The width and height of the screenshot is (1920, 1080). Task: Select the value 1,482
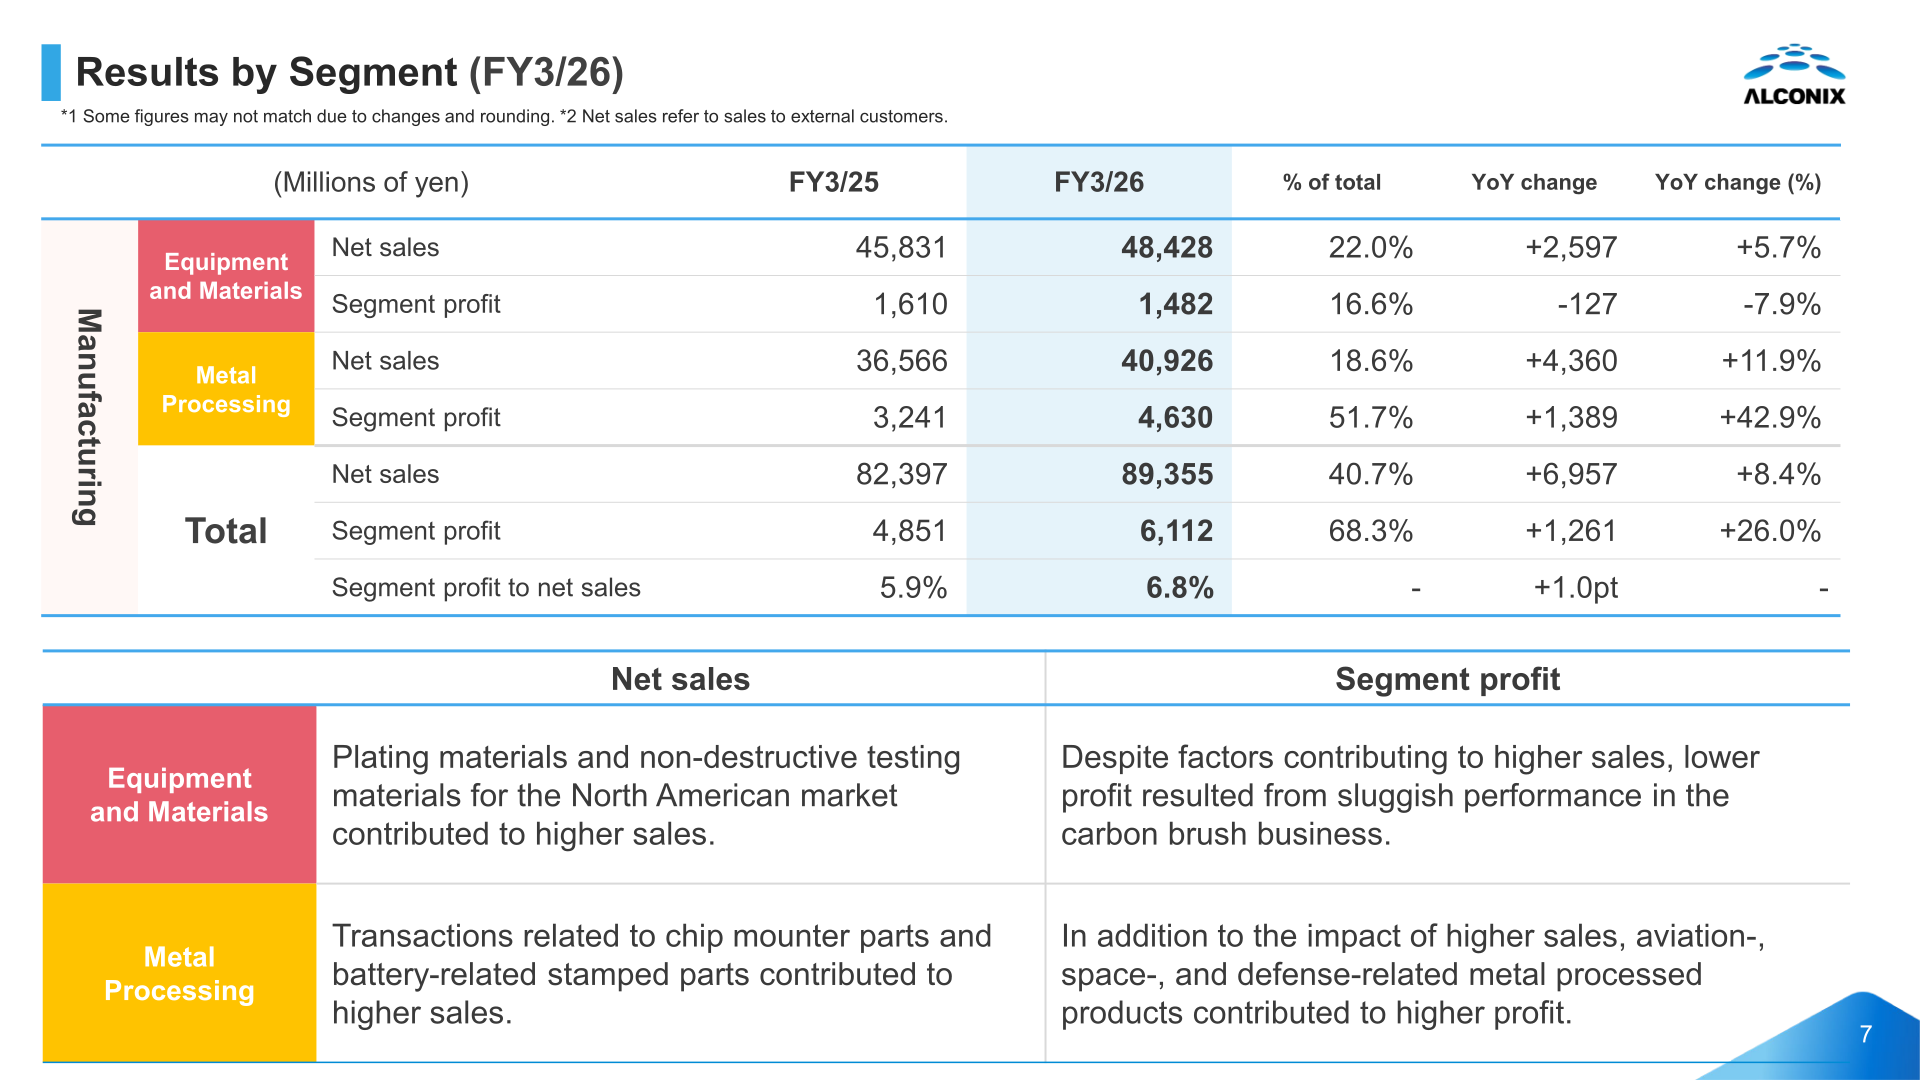coord(1175,304)
